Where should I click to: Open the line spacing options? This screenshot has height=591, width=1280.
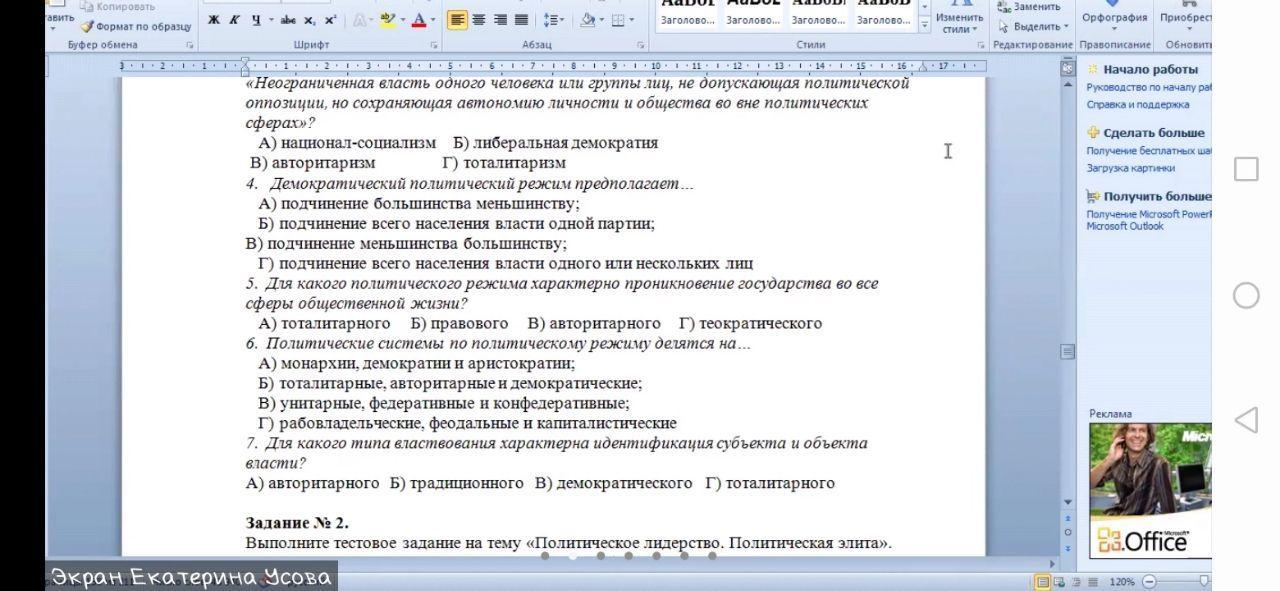(x=552, y=20)
